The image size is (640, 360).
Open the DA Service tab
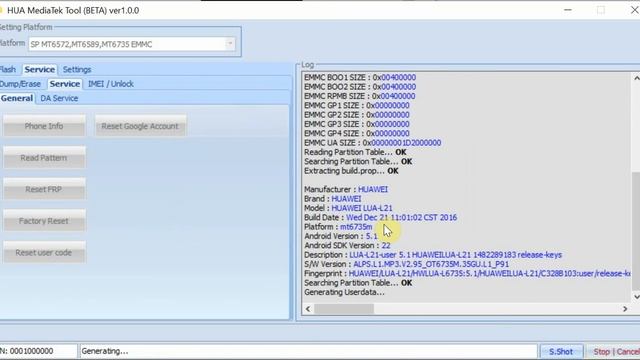coord(59,98)
